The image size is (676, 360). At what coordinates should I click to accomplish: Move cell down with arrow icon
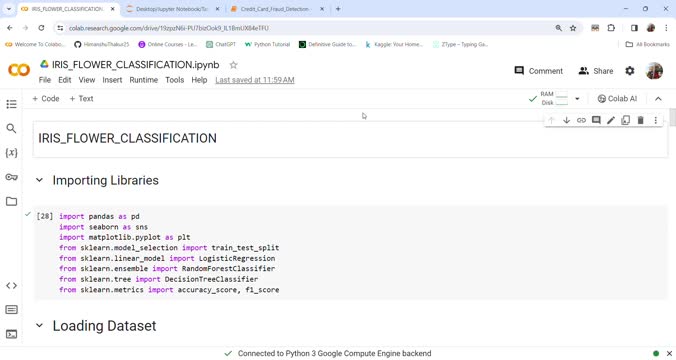(566, 120)
